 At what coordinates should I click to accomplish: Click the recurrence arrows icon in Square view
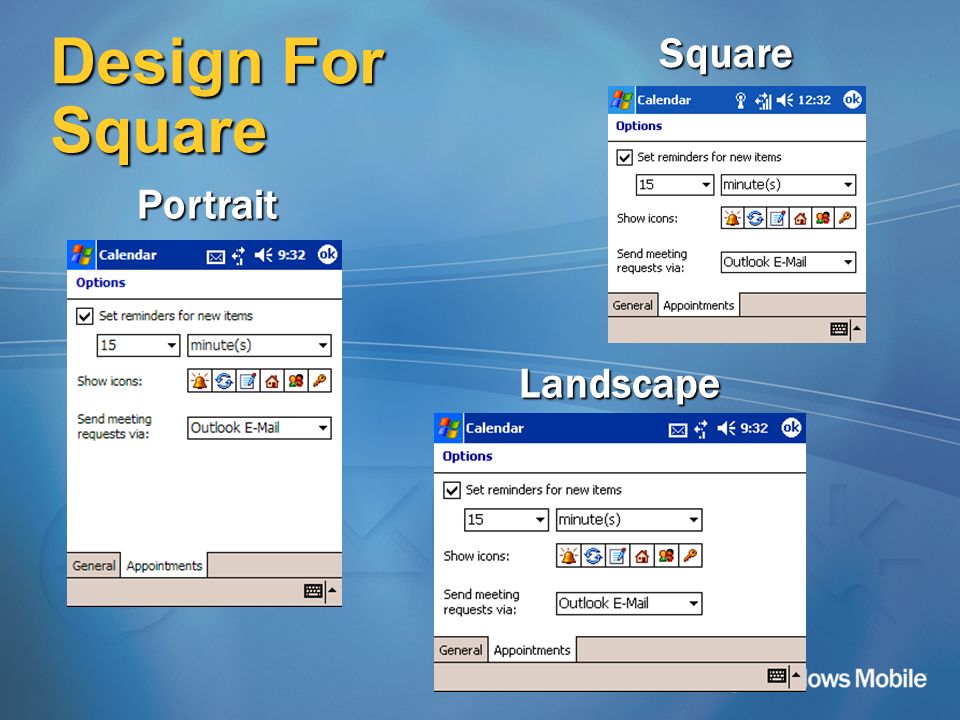[755, 218]
